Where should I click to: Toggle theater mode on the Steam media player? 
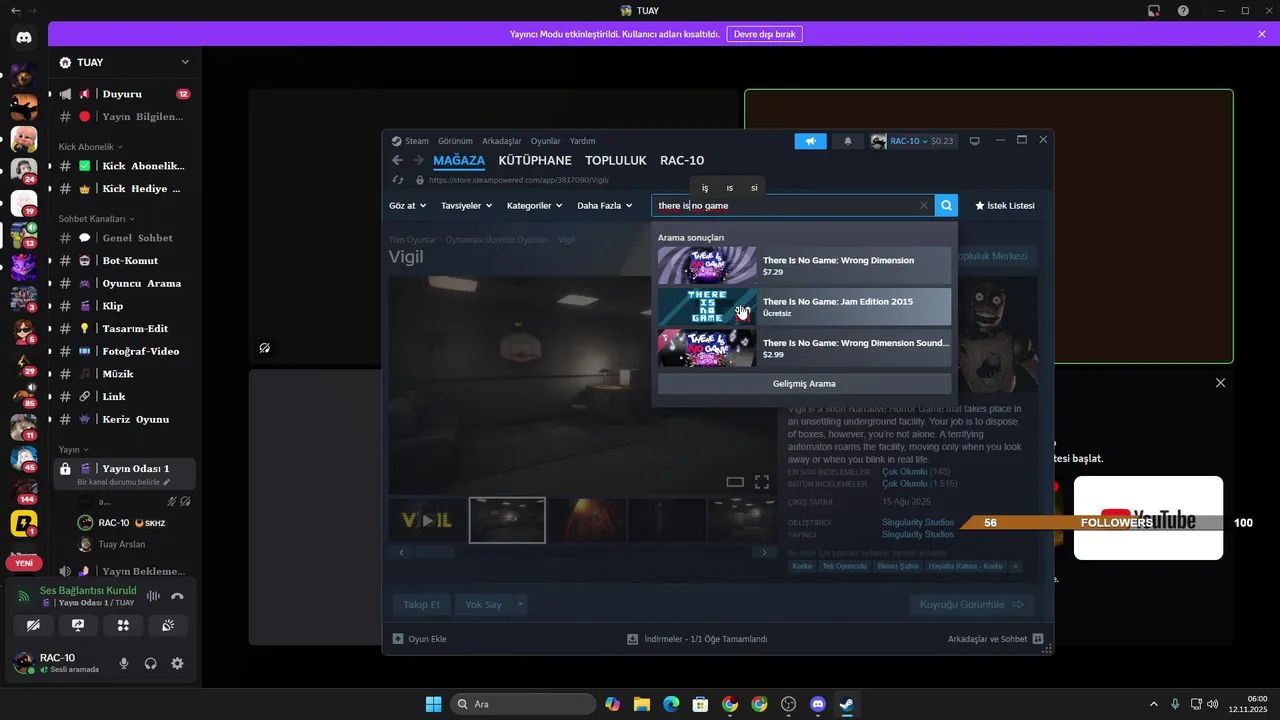pos(735,482)
